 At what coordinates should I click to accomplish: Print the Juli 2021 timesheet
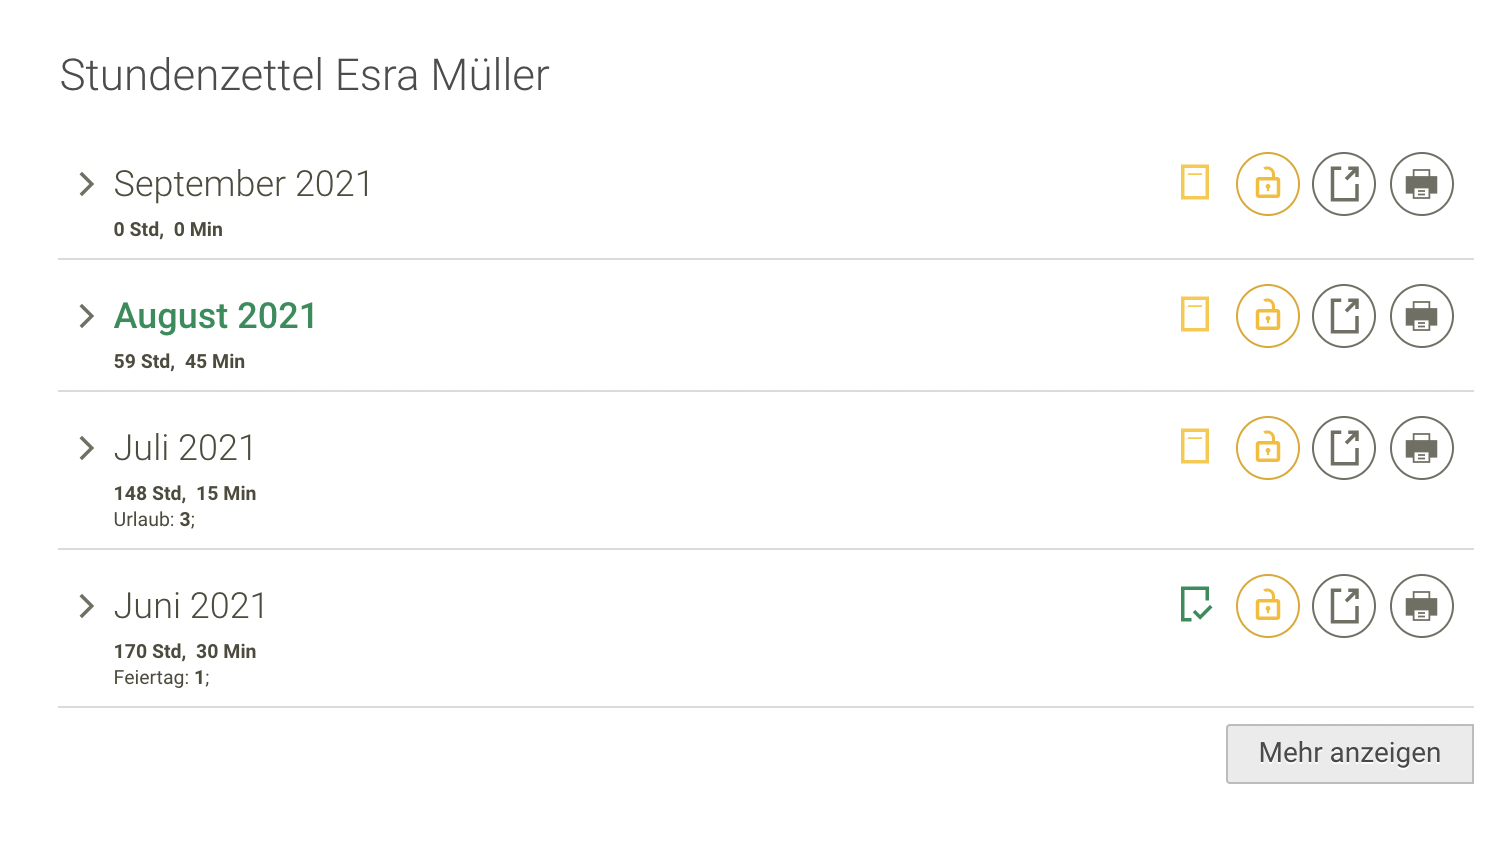[1421, 447]
